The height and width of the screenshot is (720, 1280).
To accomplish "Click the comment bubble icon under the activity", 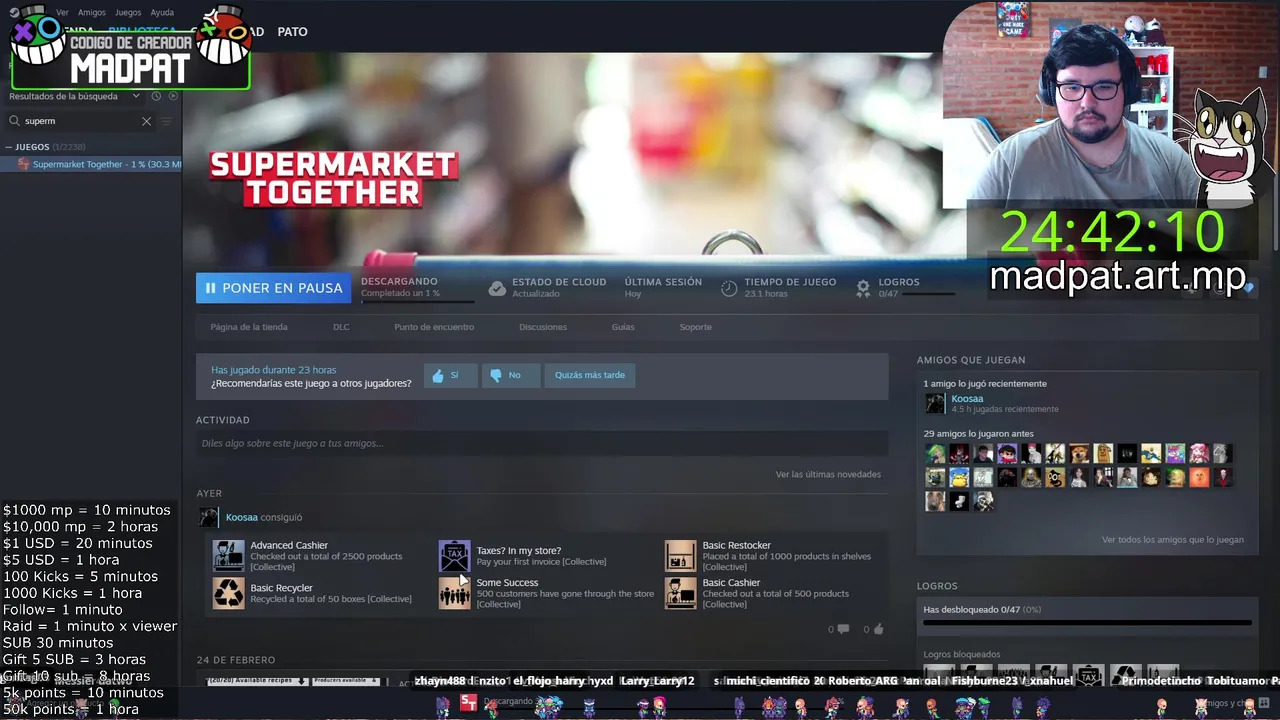I will pyautogui.click(x=843, y=629).
